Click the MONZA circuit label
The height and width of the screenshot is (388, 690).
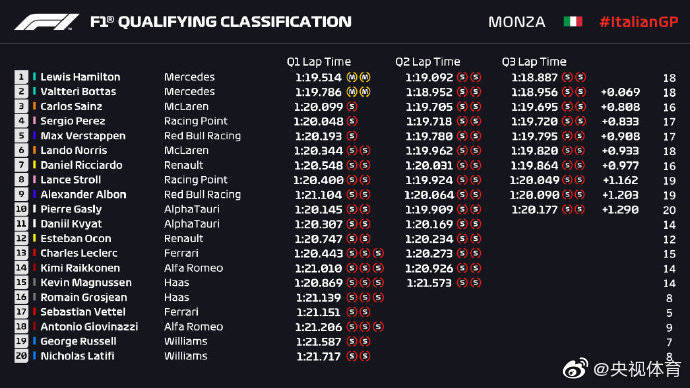tap(517, 22)
